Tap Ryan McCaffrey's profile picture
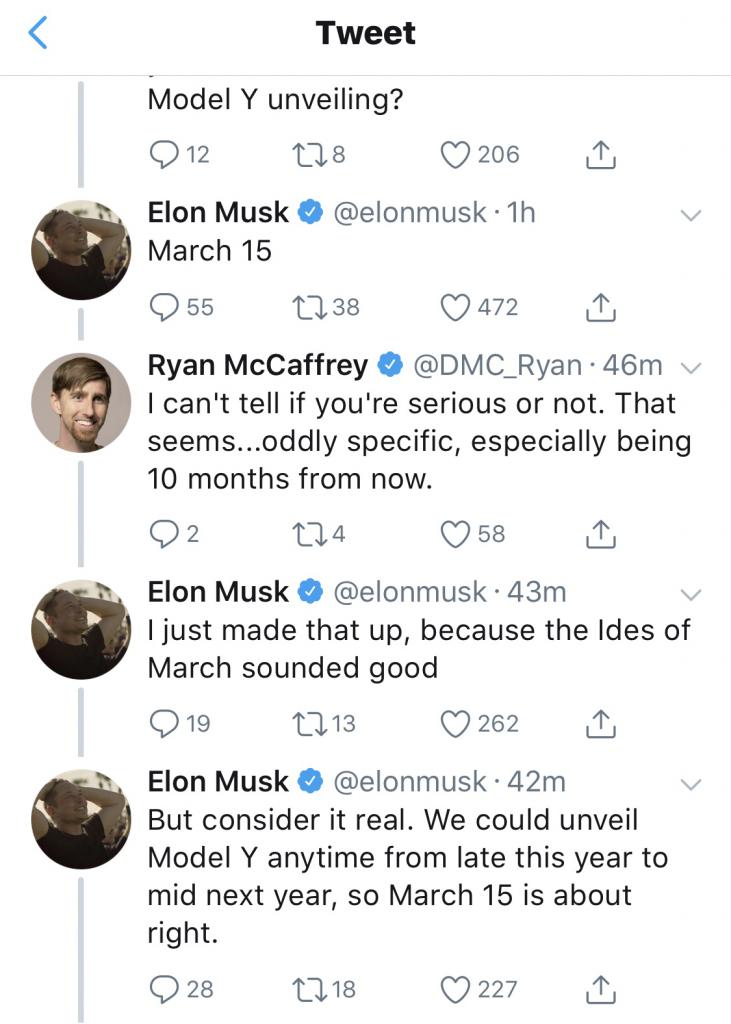This screenshot has height=1024, width=731. pyautogui.click(x=81, y=402)
